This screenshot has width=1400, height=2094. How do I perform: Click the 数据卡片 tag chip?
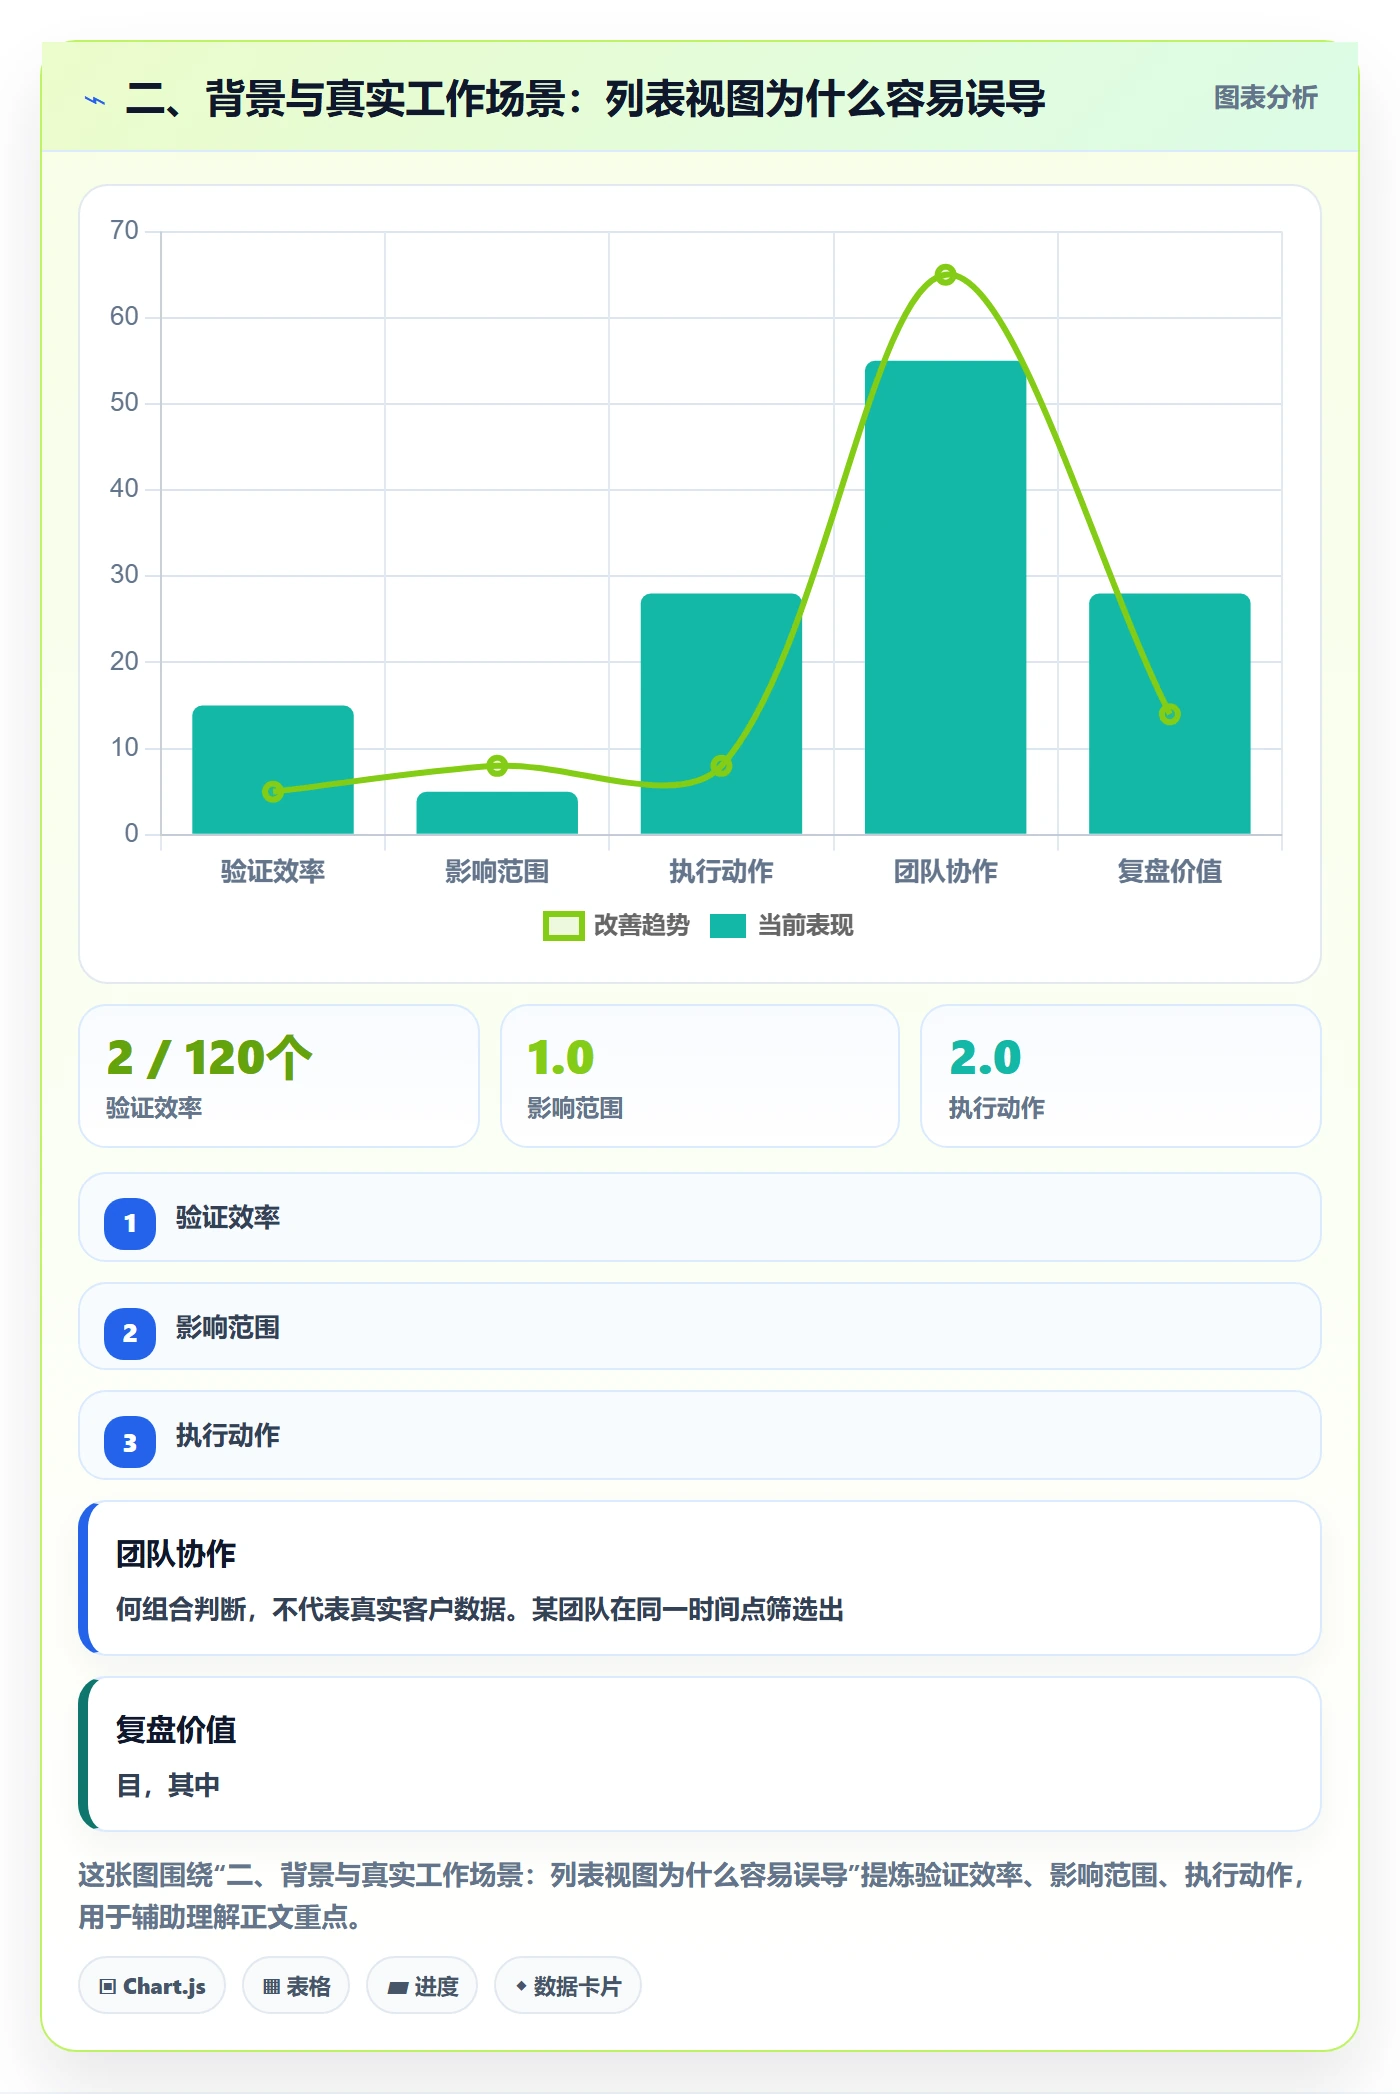568,1986
